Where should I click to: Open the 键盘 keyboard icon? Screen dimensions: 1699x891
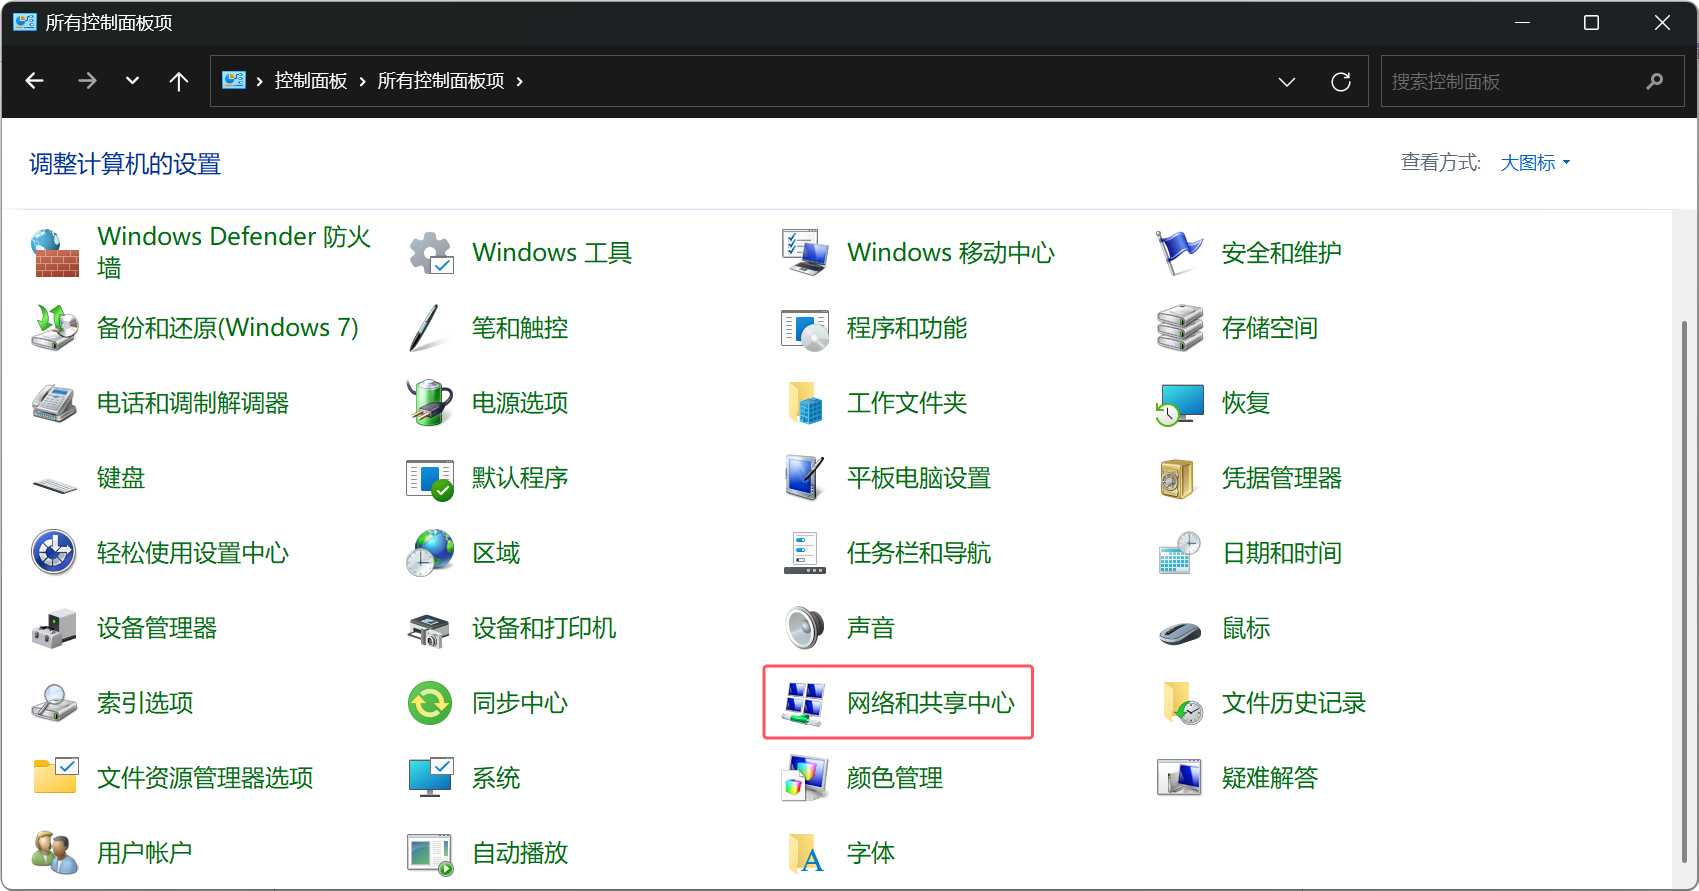(x=55, y=485)
